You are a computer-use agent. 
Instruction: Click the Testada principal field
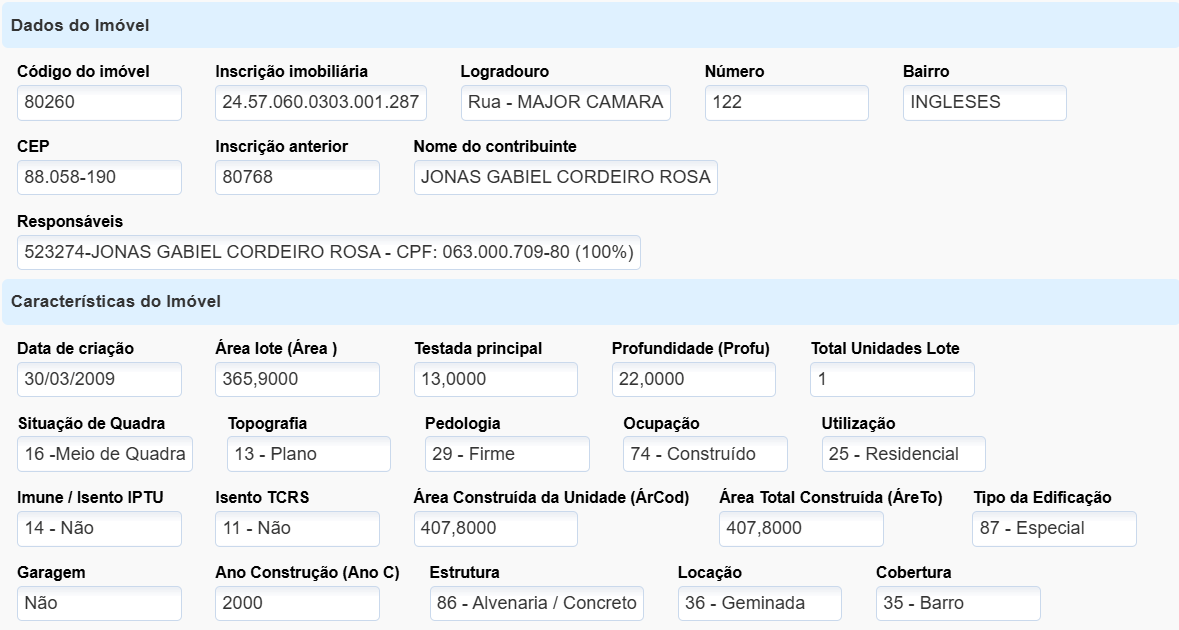coord(495,379)
